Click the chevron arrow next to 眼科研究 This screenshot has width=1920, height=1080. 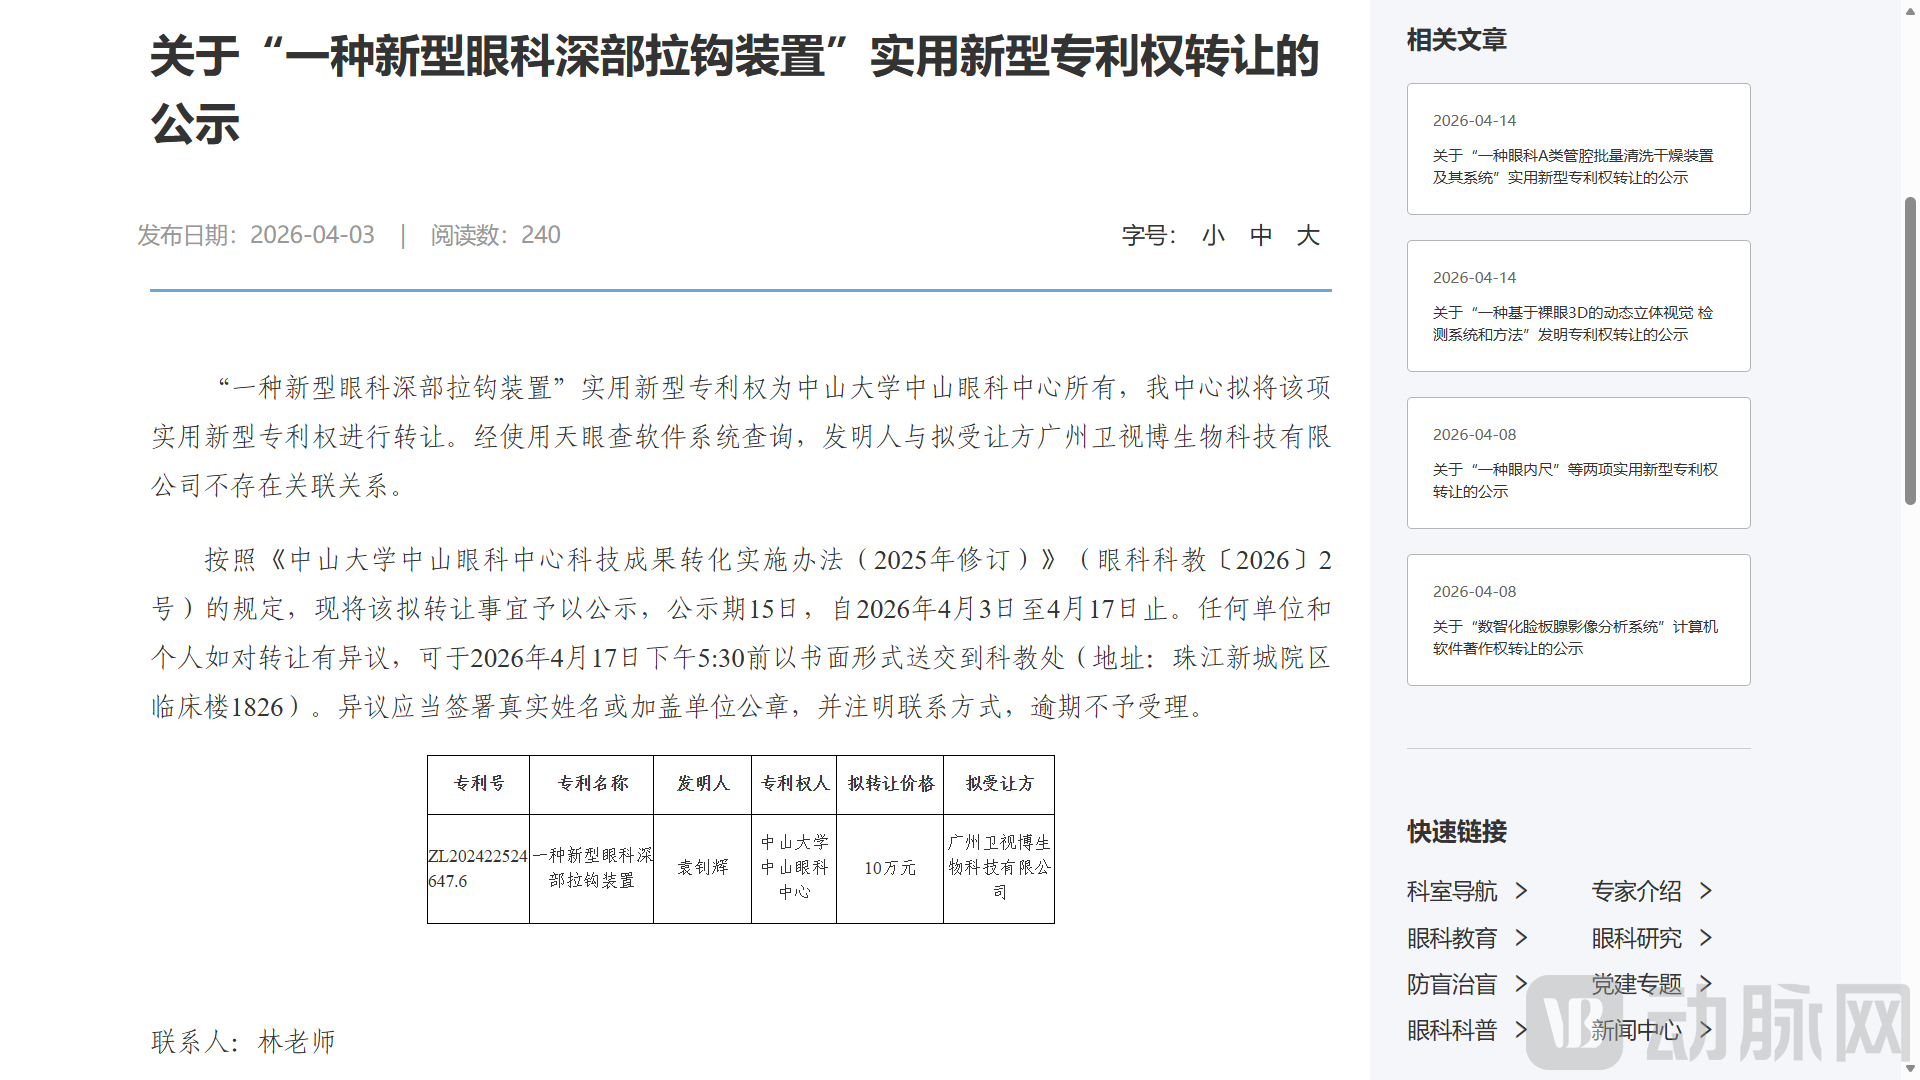[x=1706, y=937]
